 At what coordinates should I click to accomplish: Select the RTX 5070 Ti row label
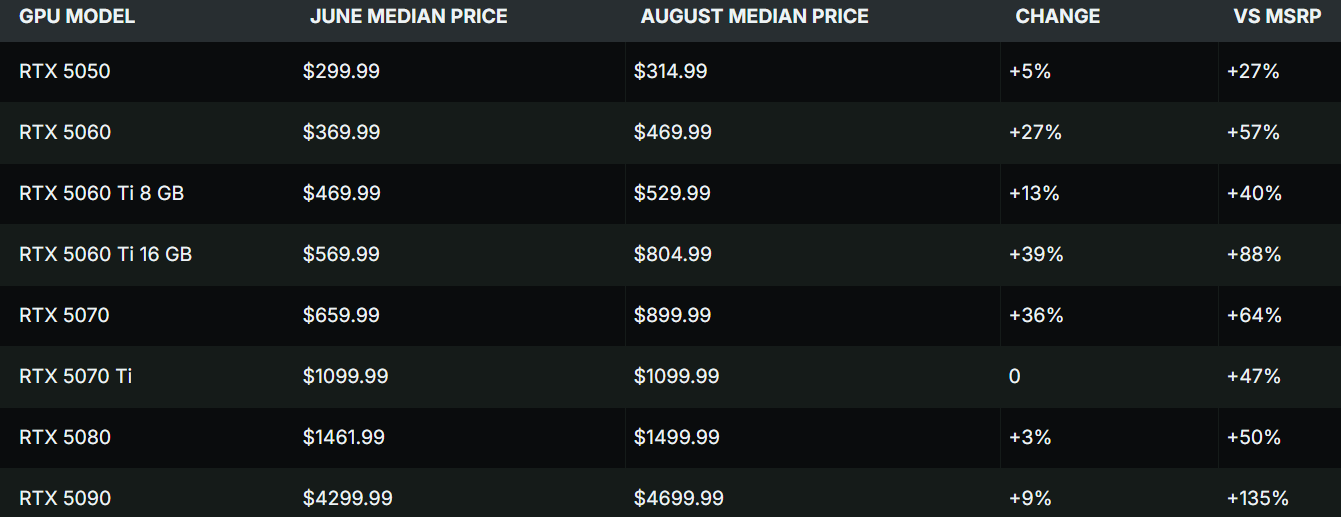(75, 376)
